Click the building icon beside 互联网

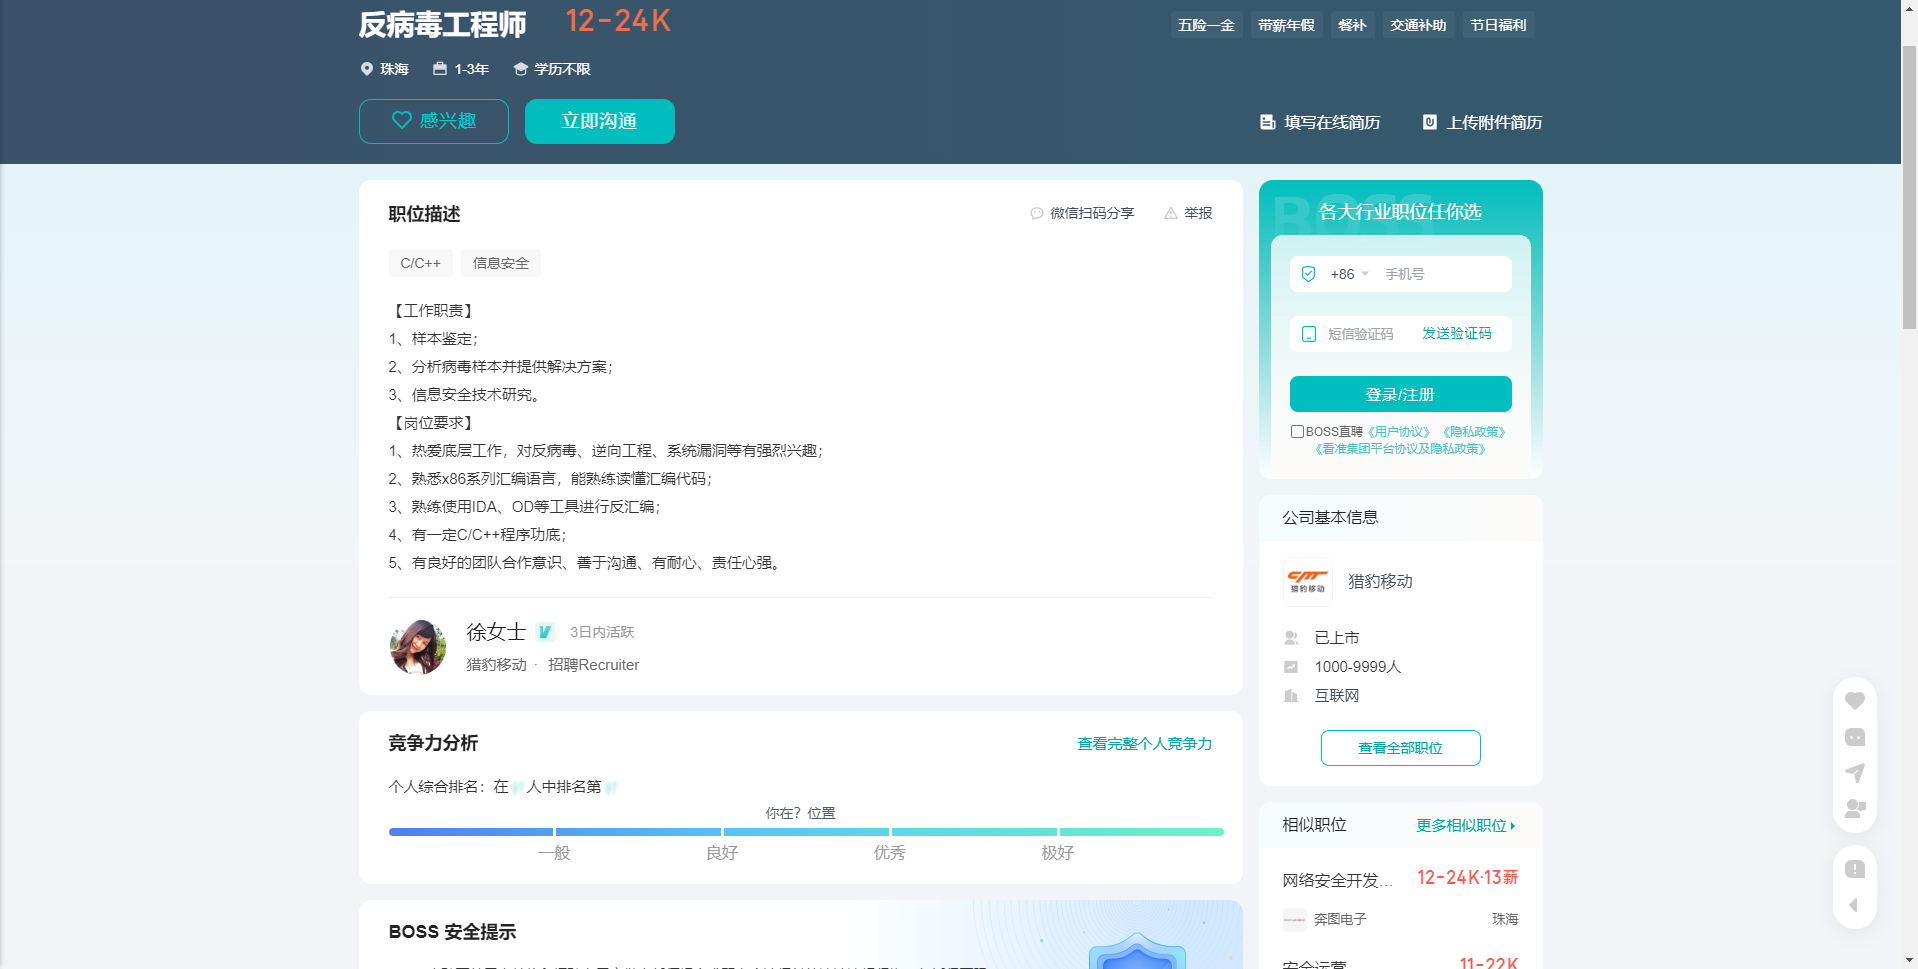tap(1291, 696)
